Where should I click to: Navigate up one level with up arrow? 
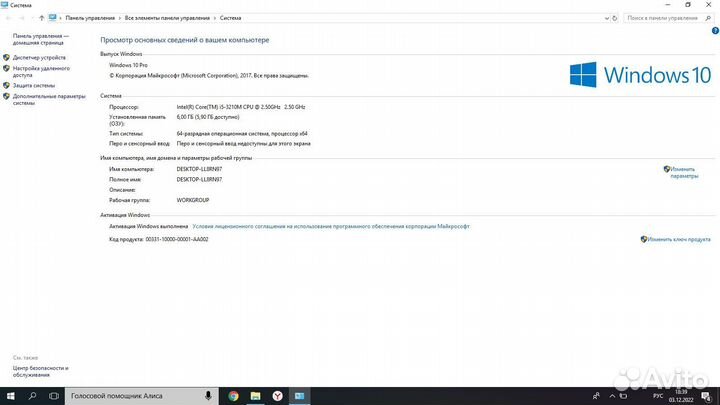(41, 18)
